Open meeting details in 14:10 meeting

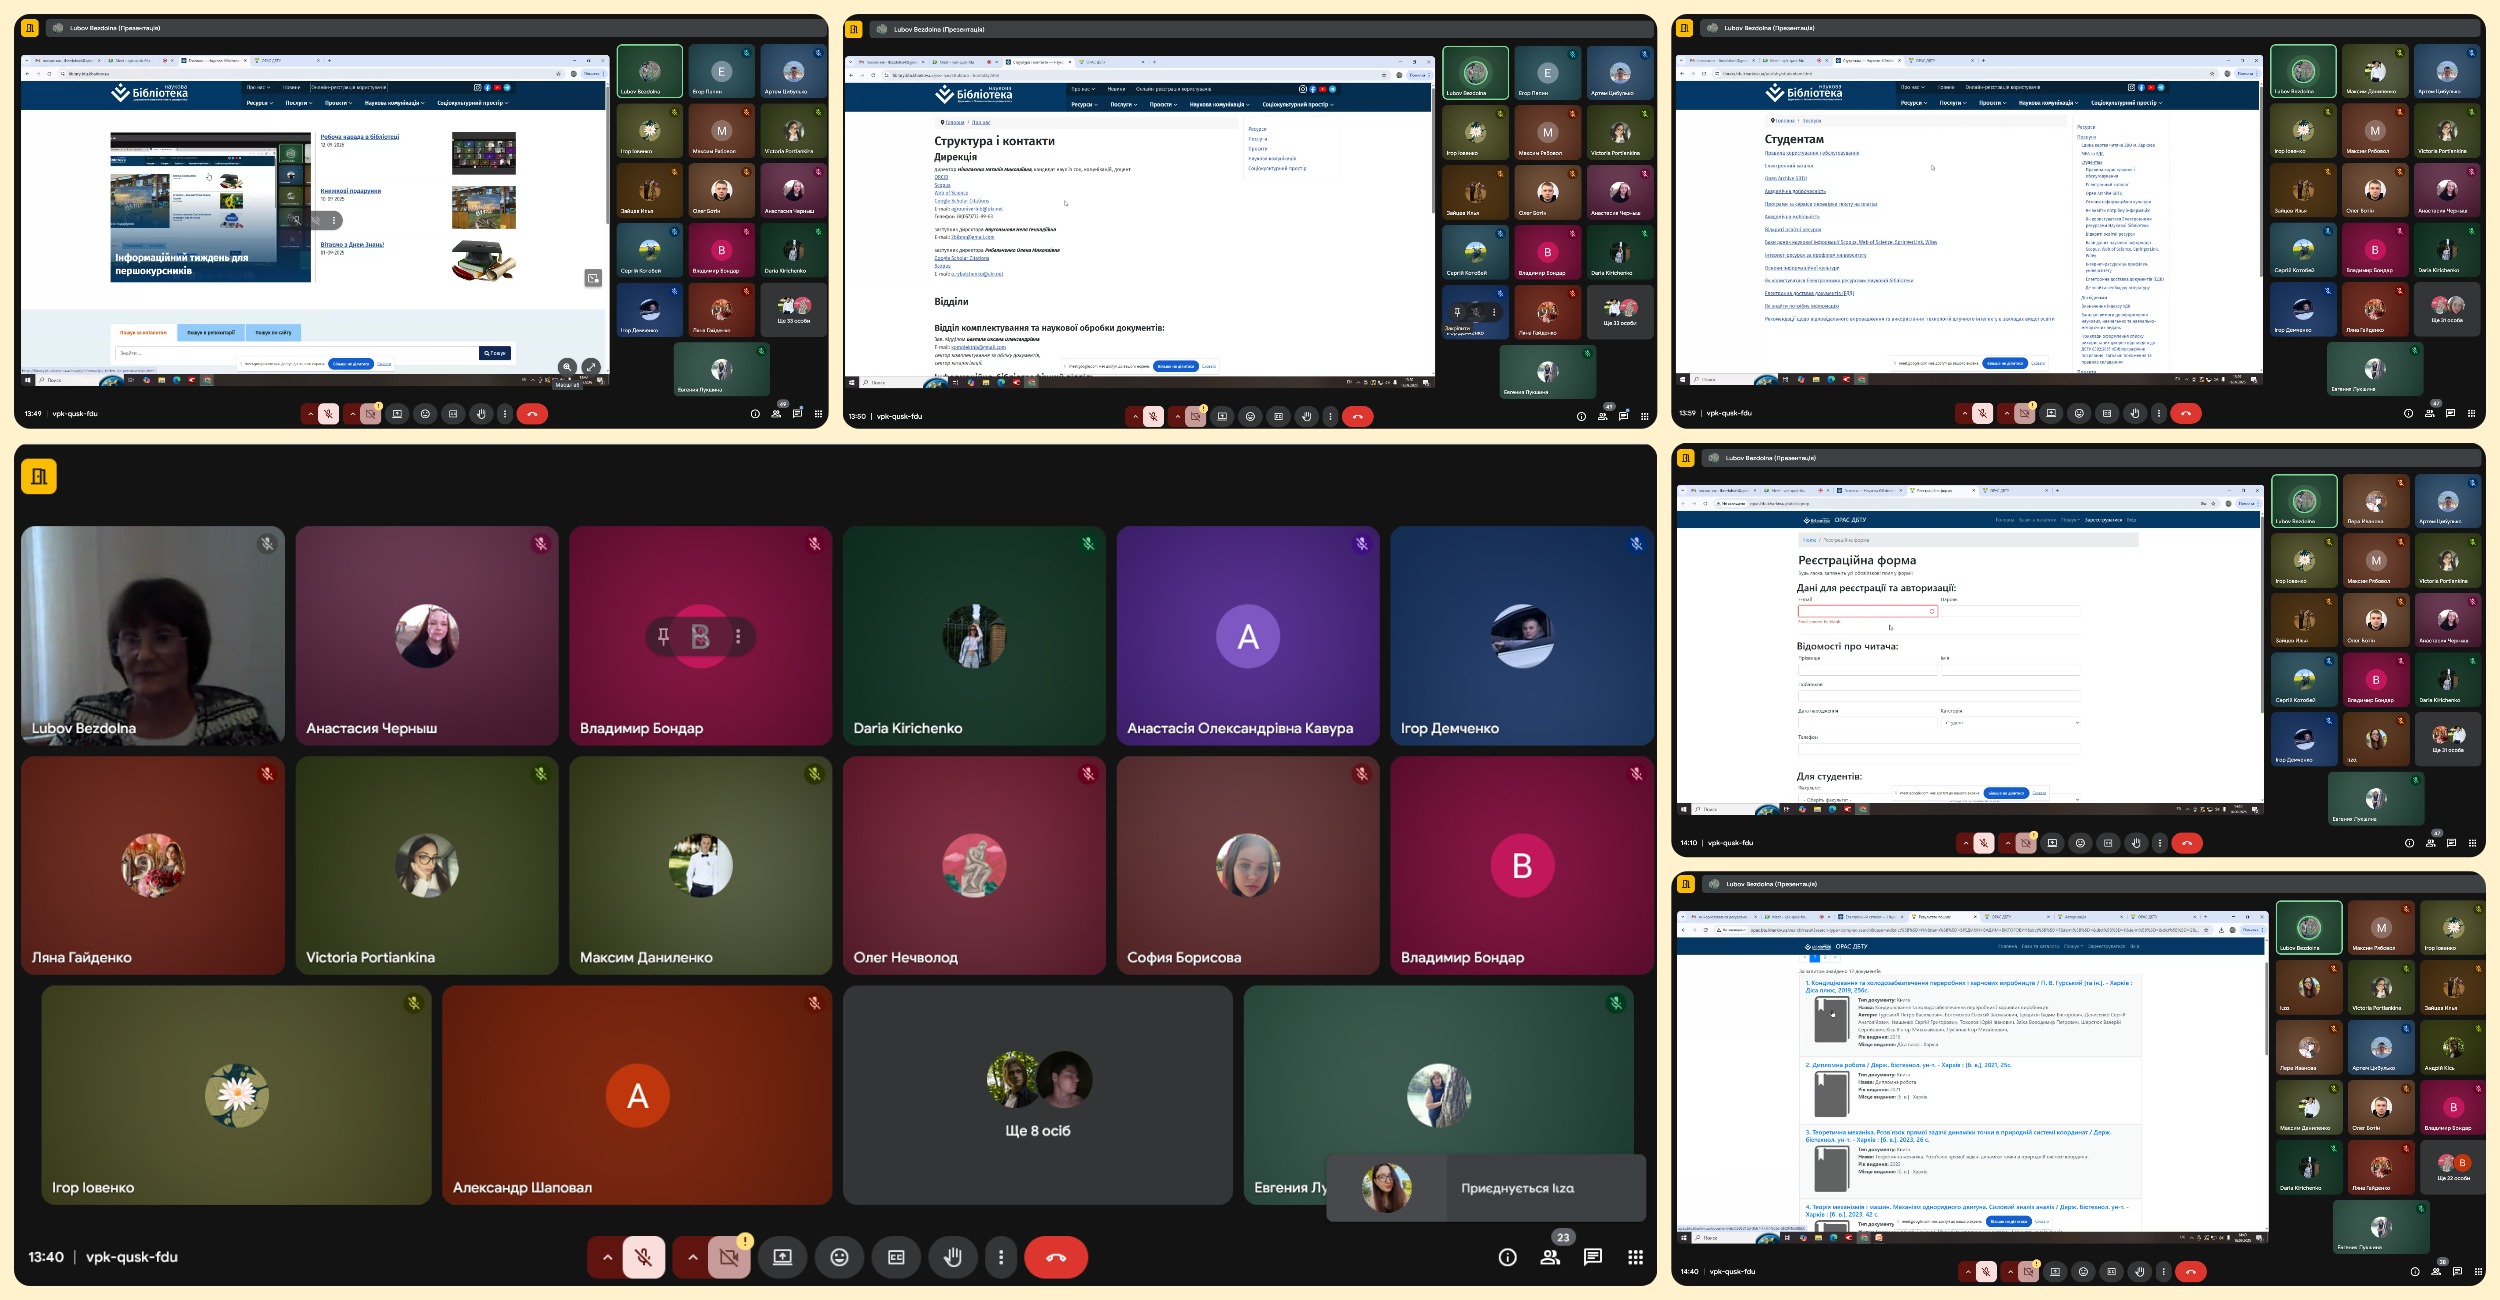(2409, 843)
